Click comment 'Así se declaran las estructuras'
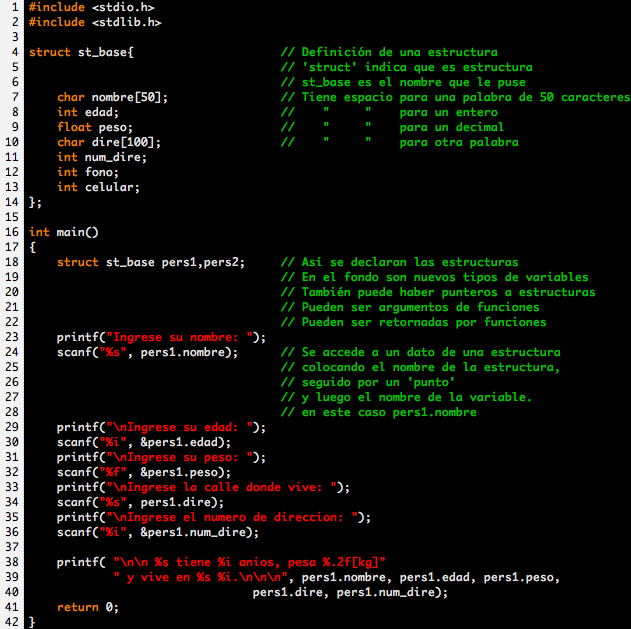The height and width of the screenshot is (629, 631). click(410, 262)
